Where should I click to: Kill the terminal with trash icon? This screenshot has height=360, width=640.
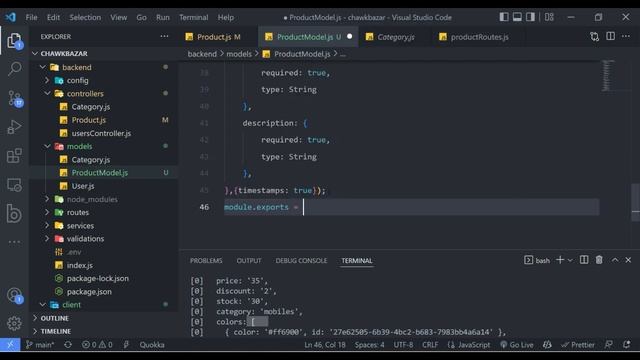point(599,260)
